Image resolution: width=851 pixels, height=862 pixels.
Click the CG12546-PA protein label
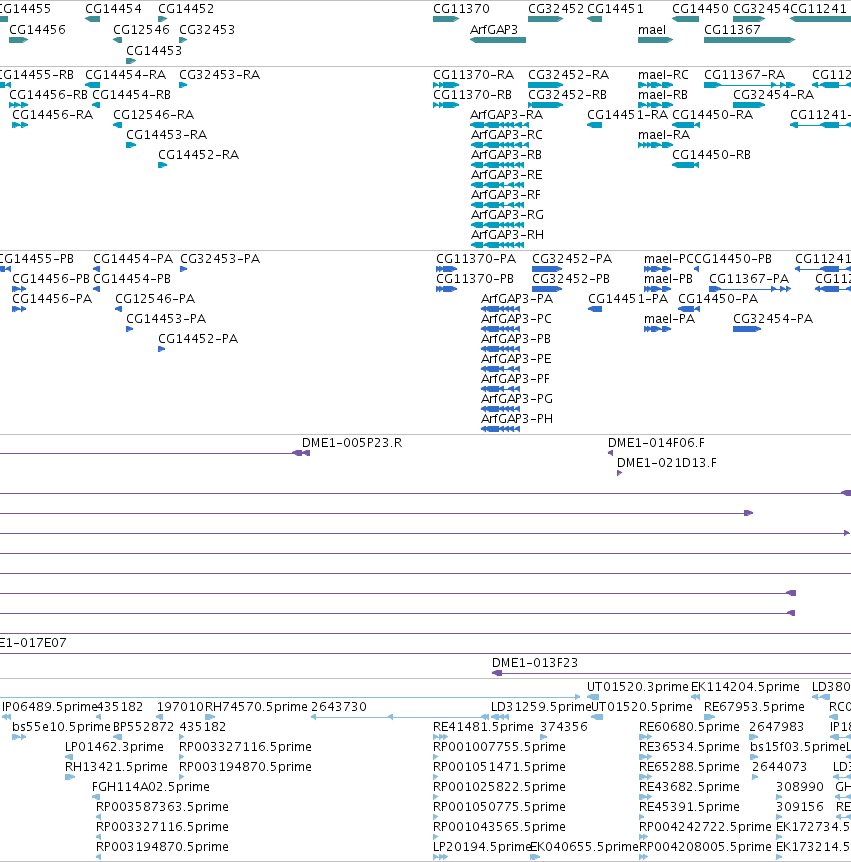pyautogui.click(x=155, y=299)
